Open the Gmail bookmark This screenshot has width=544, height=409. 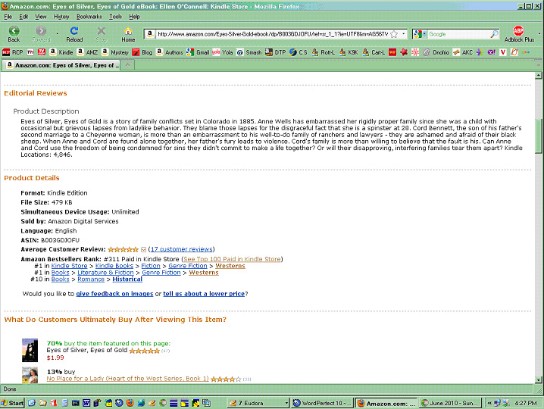(198, 52)
